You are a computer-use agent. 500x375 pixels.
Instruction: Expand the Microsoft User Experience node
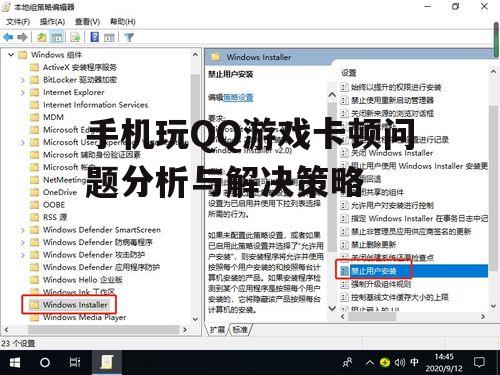(23, 142)
